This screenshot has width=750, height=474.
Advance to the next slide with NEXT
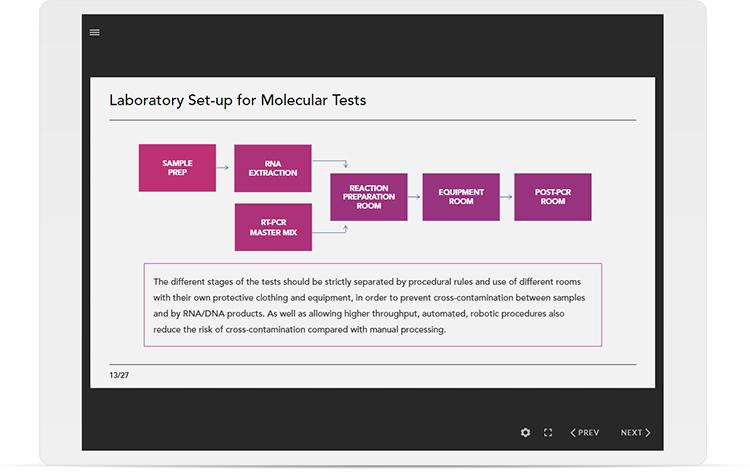click(635, 433)
